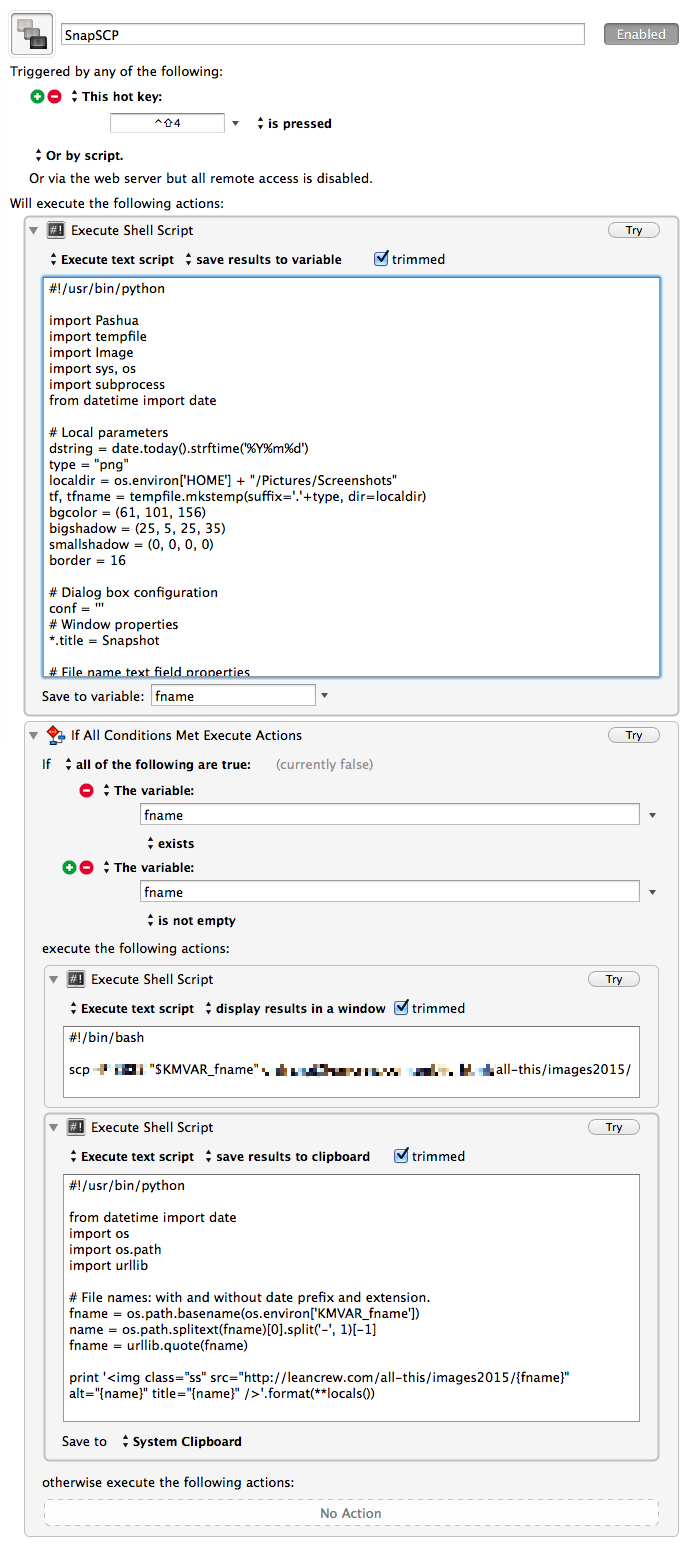
Task: Click the macro name field 'SnapSCP'
Action: (x=322, y=35)
